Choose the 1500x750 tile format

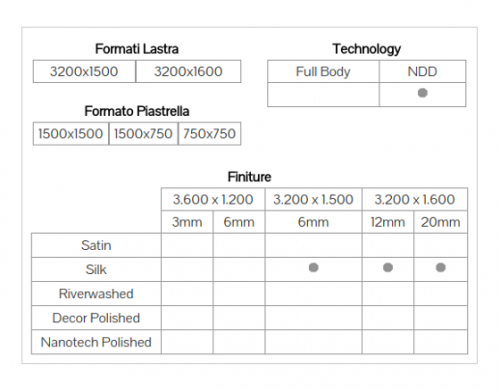[x=143, y=134]
